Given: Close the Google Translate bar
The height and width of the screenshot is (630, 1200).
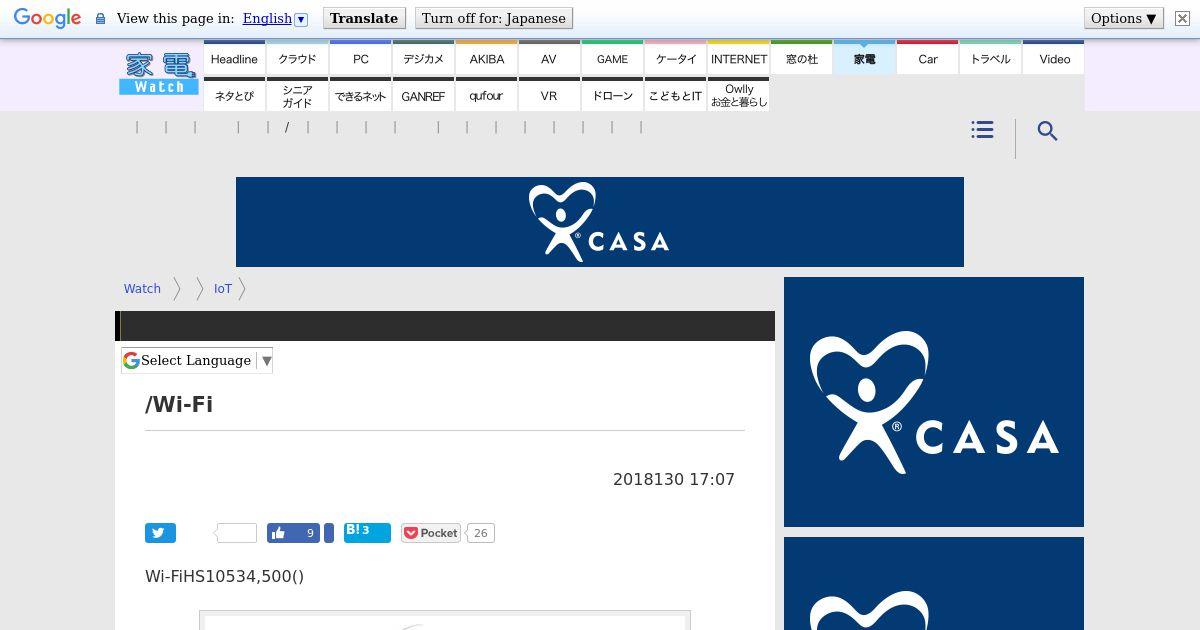Looking at the screenshot, I should 1181,19.
